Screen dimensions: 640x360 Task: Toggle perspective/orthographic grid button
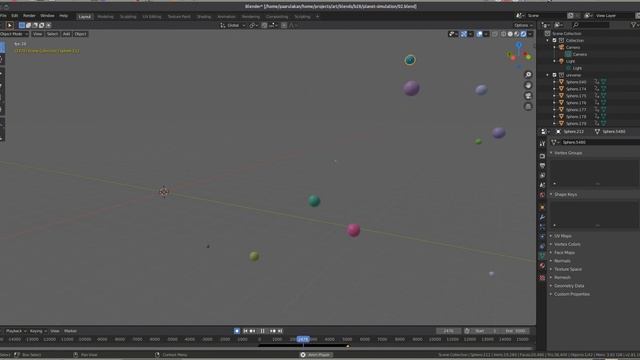point(528,107)
